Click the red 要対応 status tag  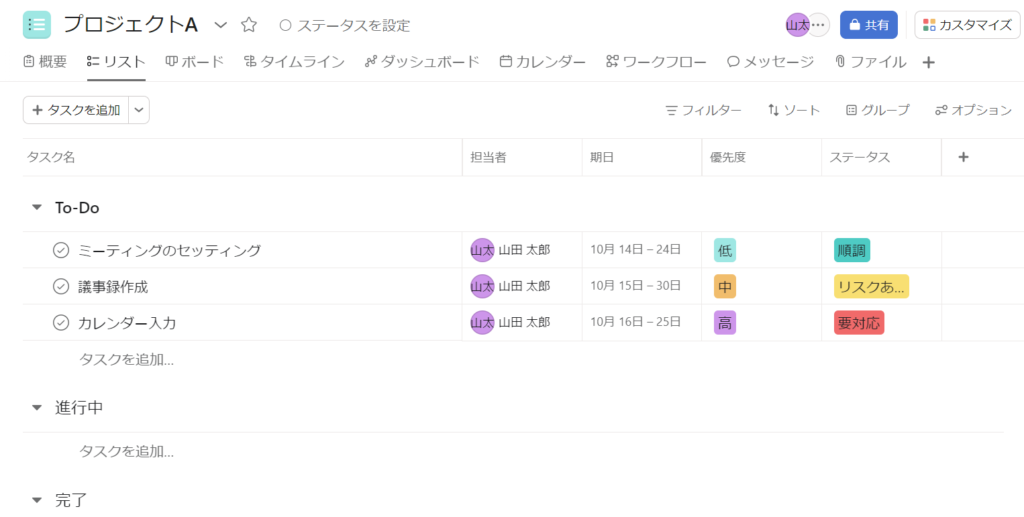click(858, 322)
